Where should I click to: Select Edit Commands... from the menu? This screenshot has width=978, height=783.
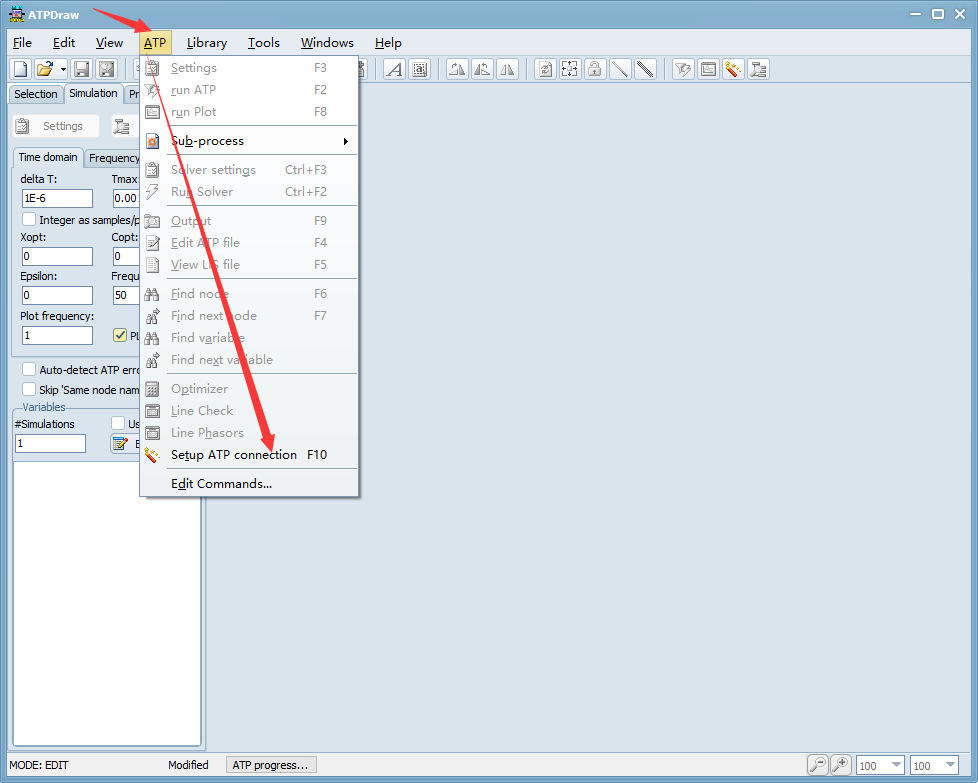pos(221,484)
